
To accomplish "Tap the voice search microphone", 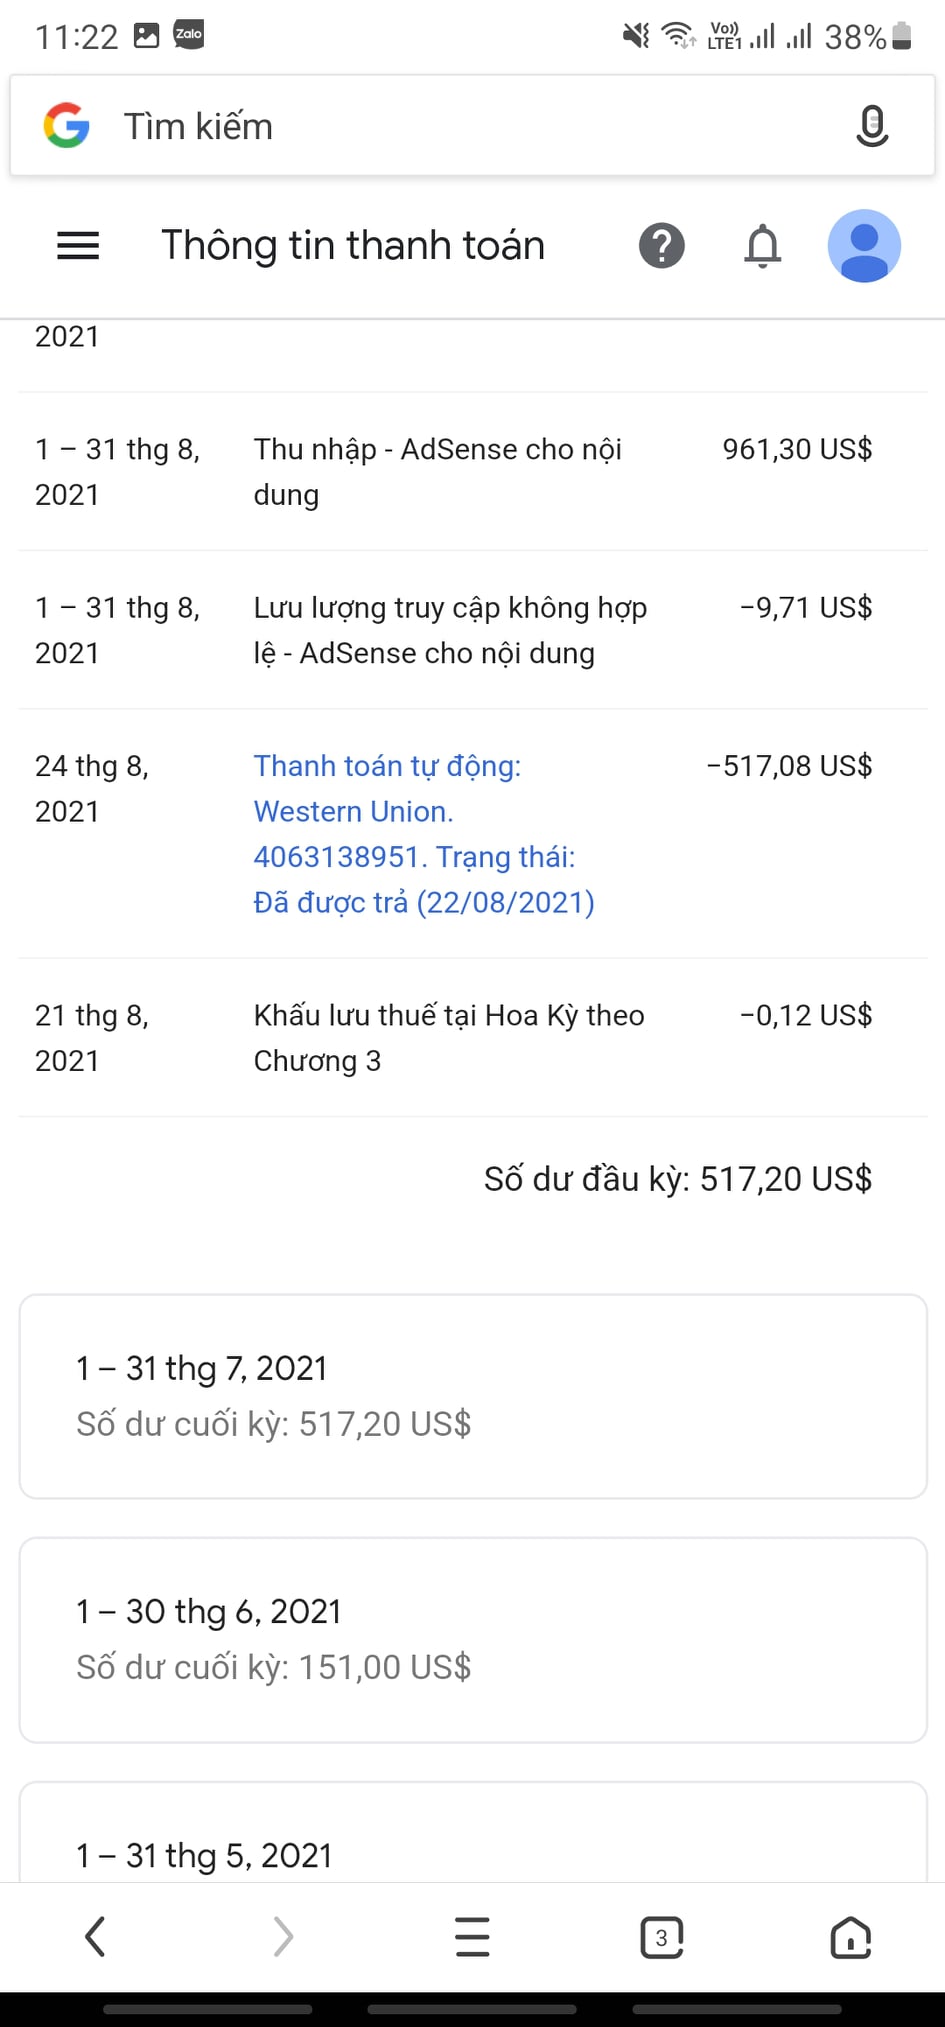I will [872, 126].
